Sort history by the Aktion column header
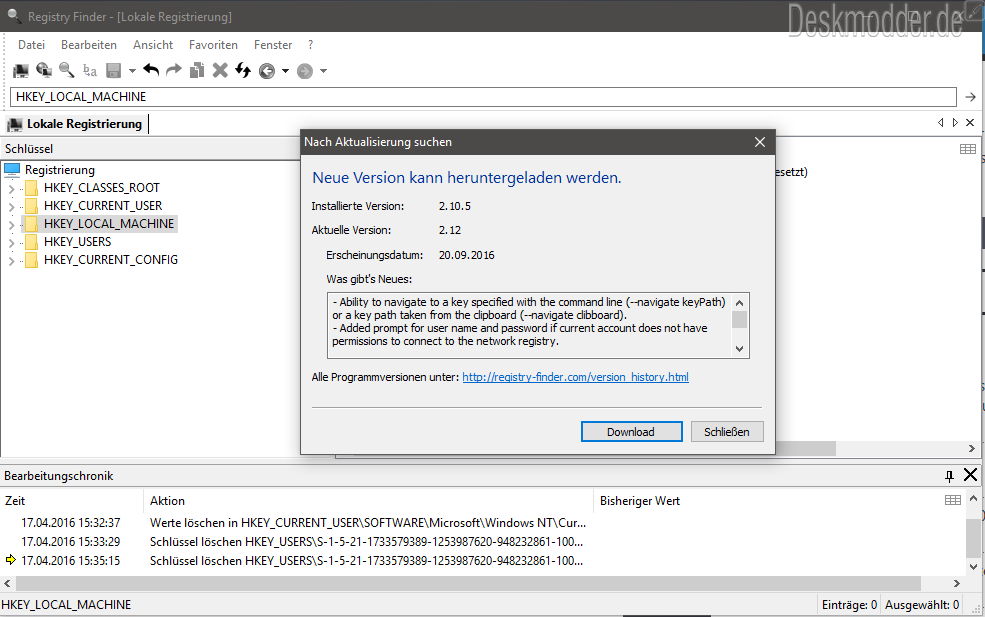Screen dimensions: 985x617 pyautogui.click(x=369, y=501)
